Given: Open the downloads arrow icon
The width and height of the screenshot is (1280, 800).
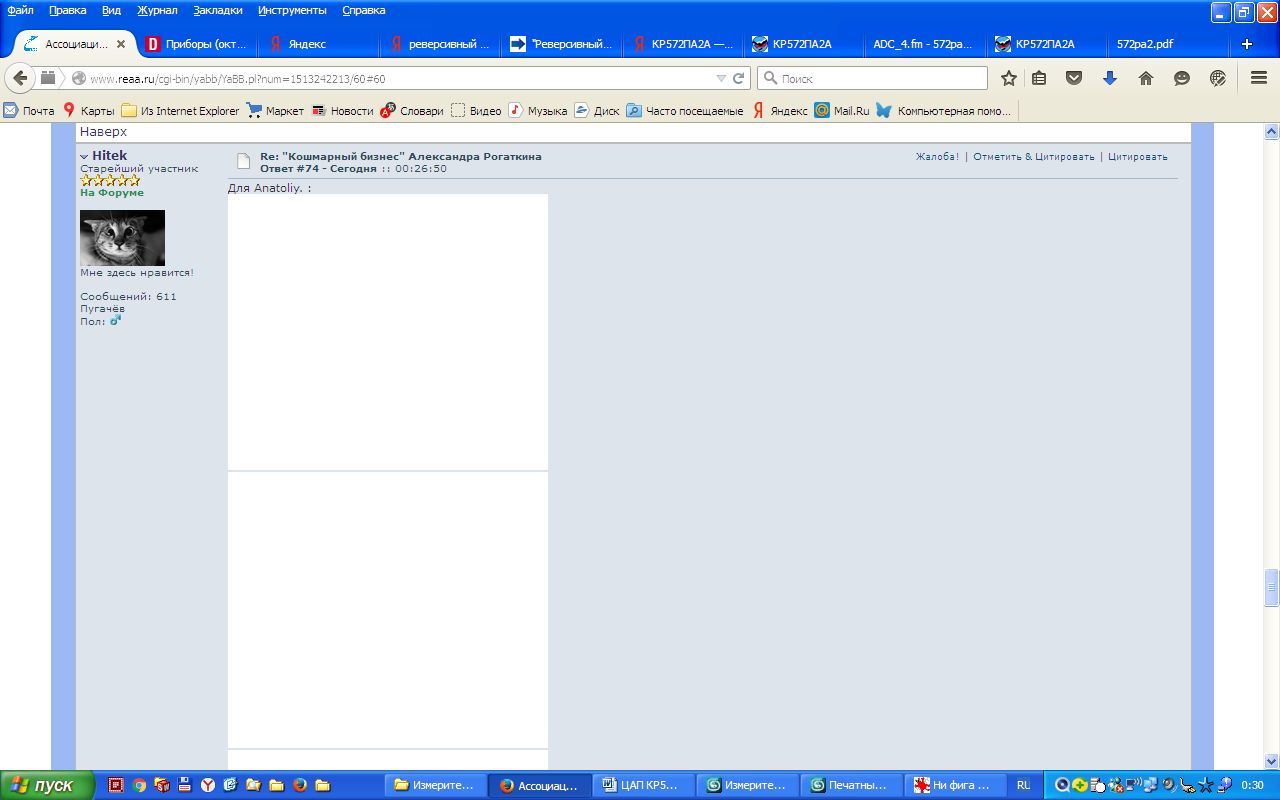Looking at the screenshot, I should point(1109,78).
